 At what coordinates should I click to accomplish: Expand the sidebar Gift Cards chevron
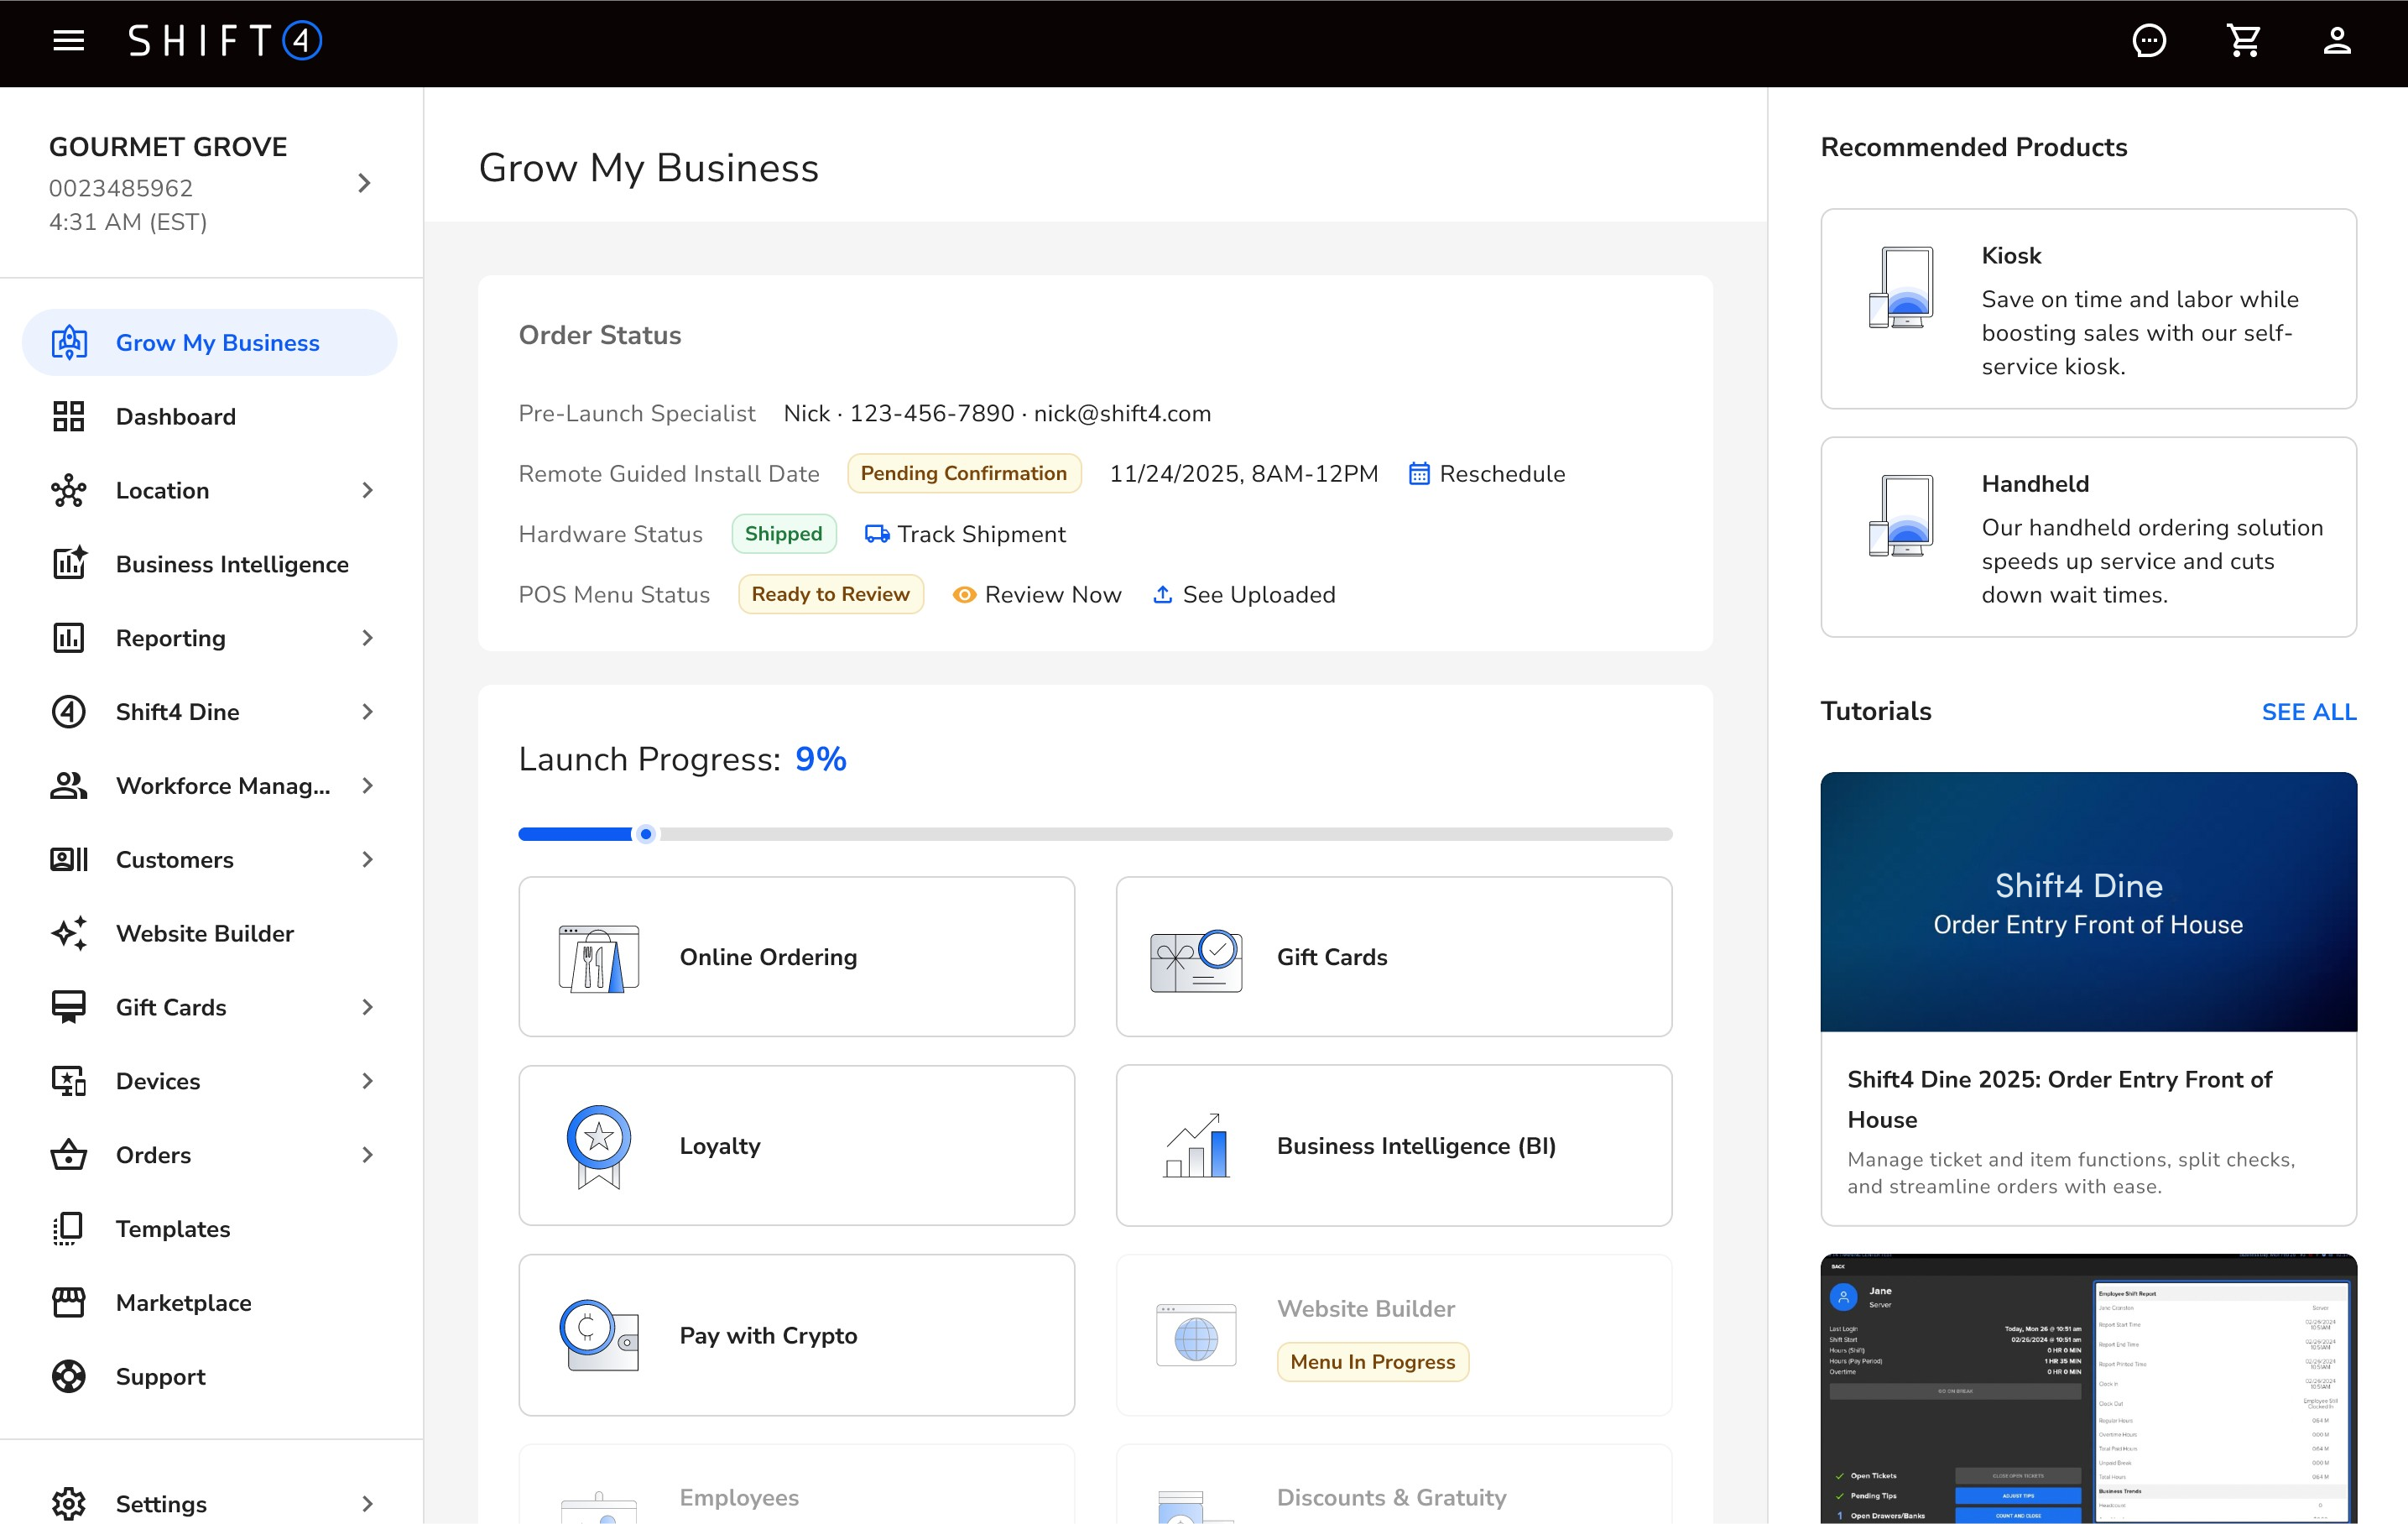[x=367, y=1007]
